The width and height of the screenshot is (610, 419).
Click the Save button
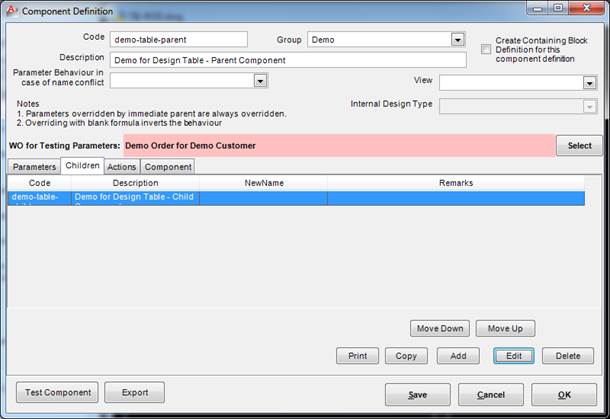(x=417, y=394)
